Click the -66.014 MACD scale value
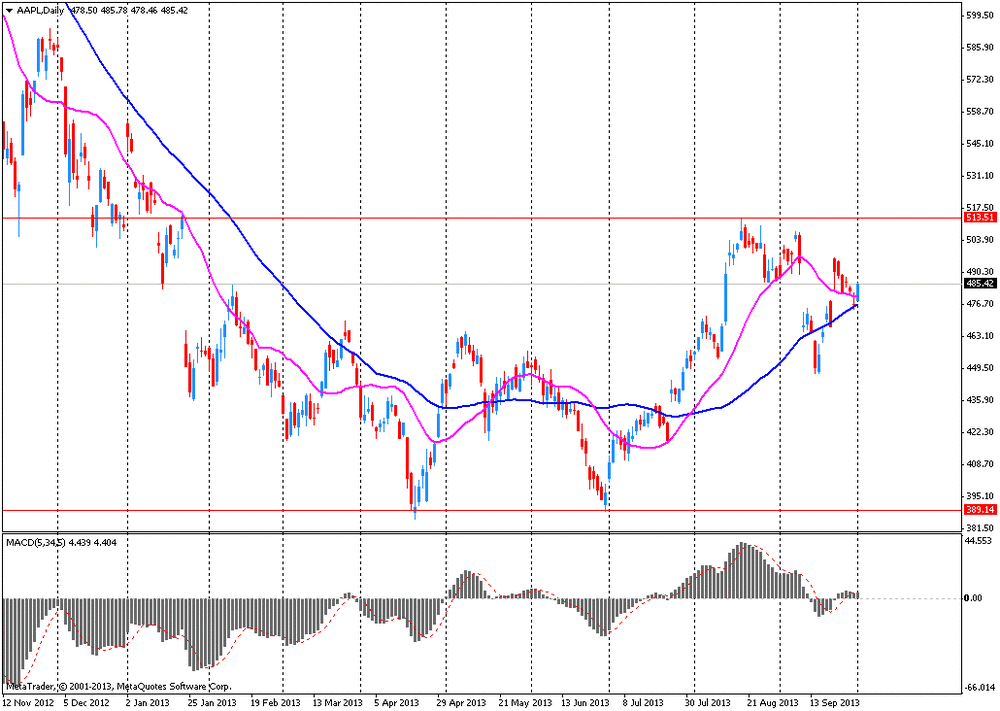The image size is (1000, 711). [981, 688]
